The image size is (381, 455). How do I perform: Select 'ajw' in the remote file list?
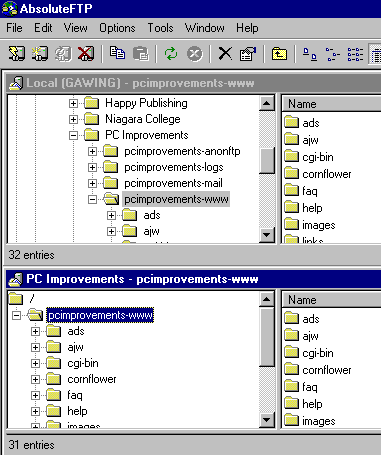point(310,336)
